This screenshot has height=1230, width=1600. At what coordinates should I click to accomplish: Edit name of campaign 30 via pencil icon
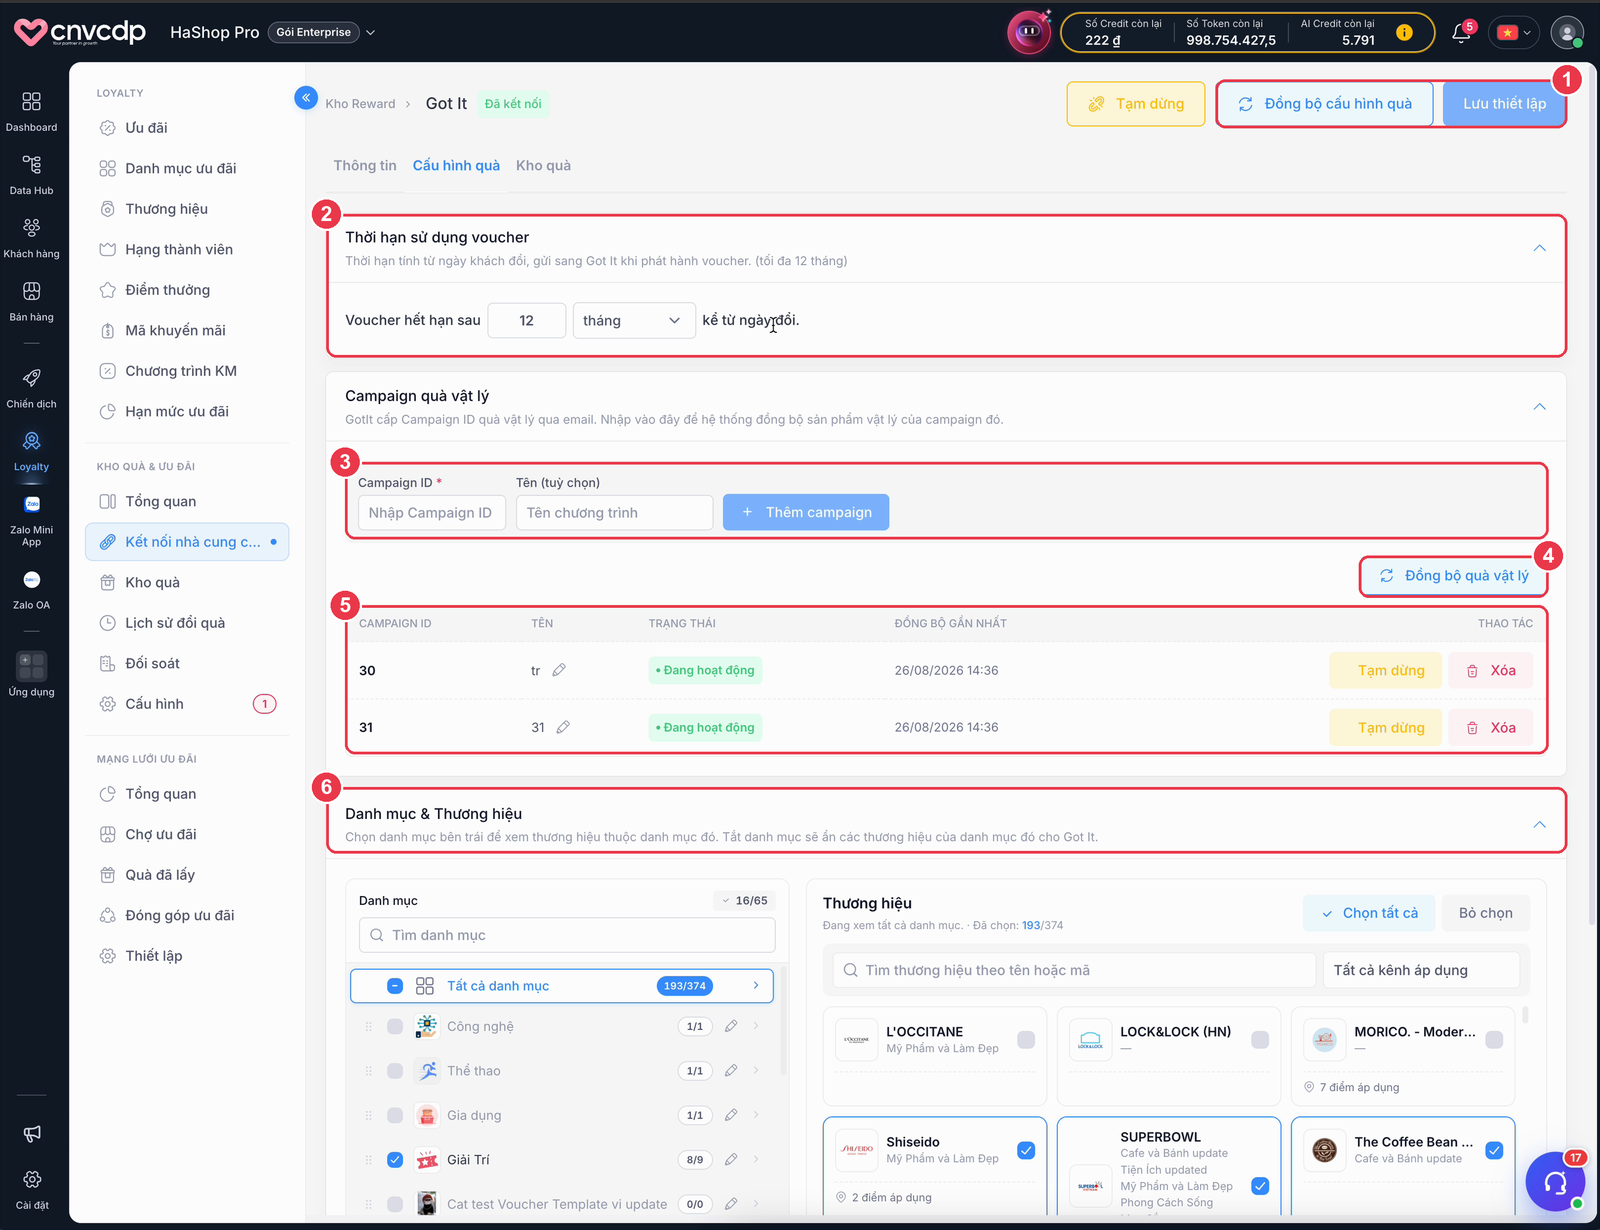(559, 670)
